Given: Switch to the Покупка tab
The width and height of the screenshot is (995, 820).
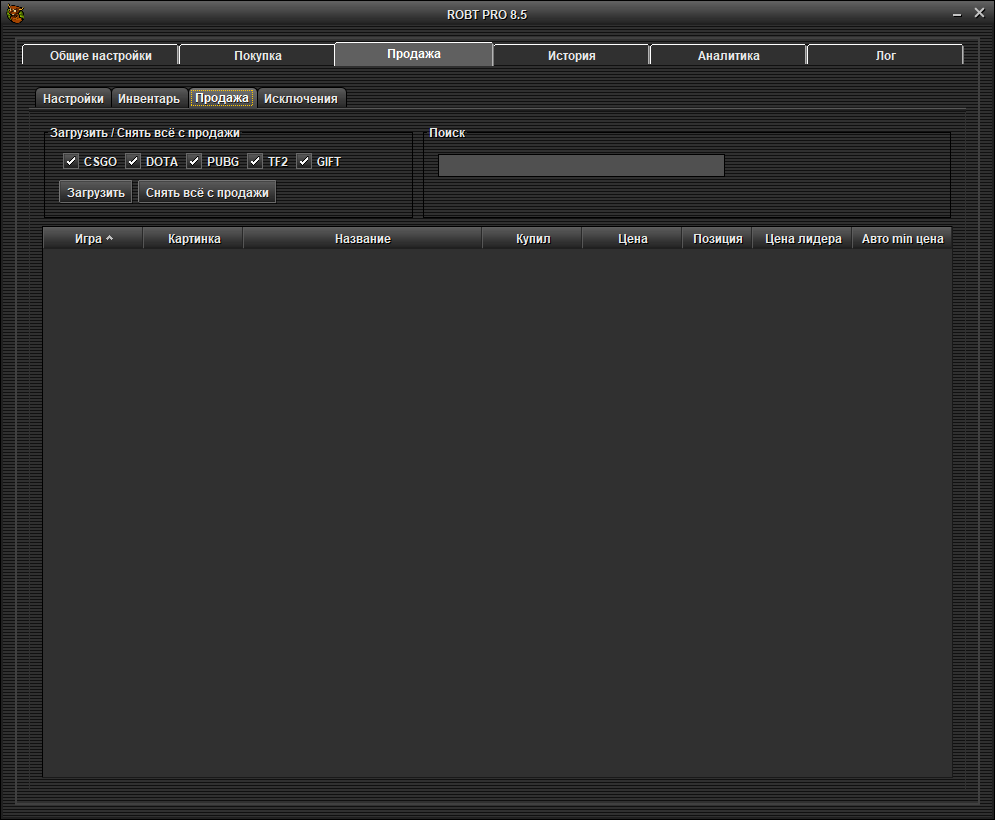Looking at the screenshot, I should tap(258, 56).
